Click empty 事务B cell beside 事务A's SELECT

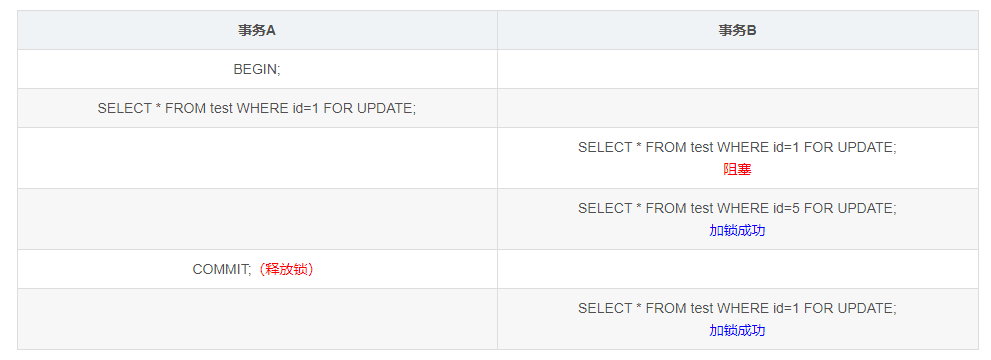[x=738, y=108]
